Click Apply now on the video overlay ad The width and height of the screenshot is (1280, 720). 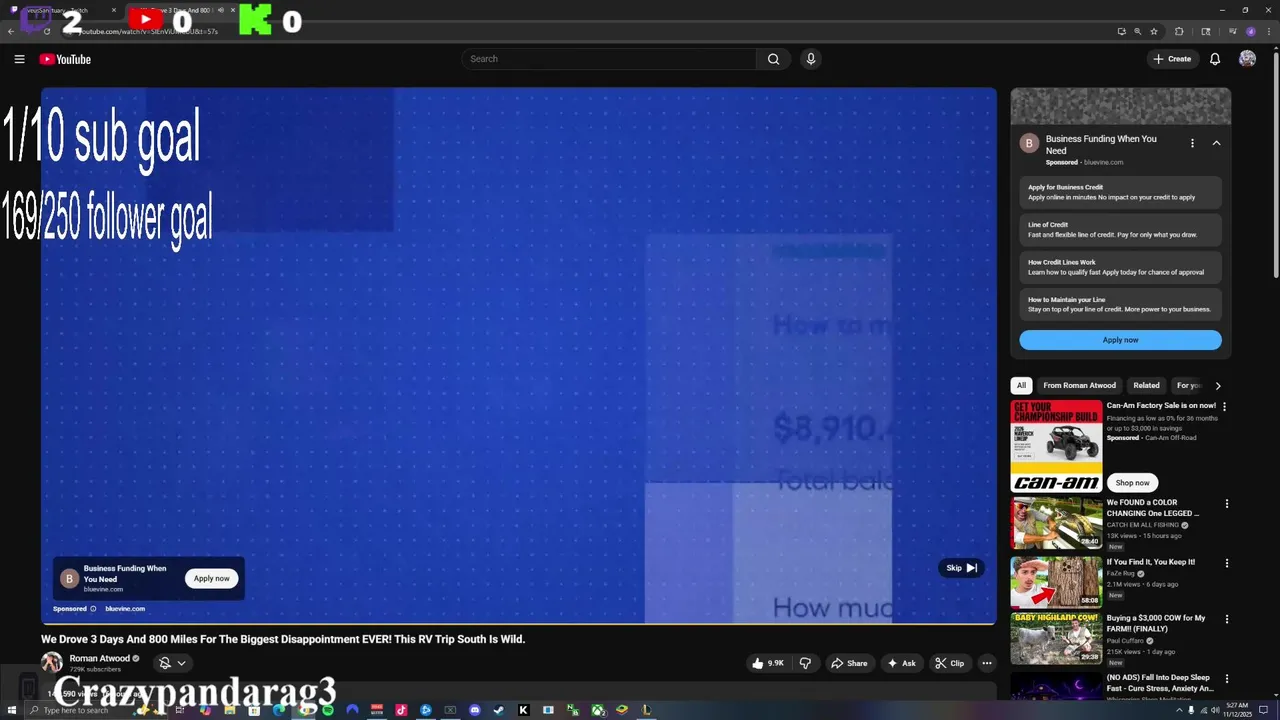(x=211, y=578)
